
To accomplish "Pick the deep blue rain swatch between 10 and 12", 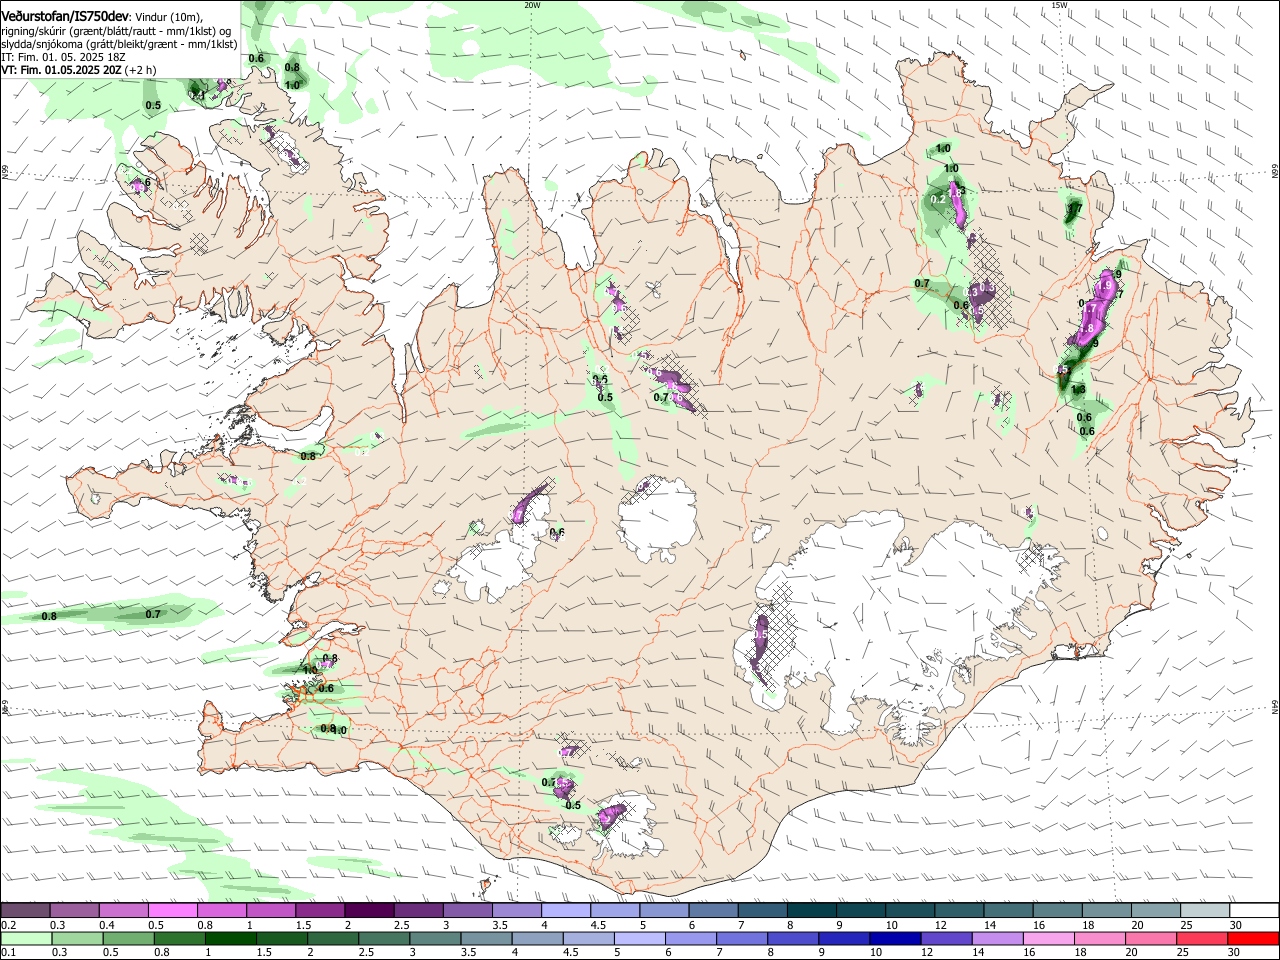I will [x=895, y=939].
